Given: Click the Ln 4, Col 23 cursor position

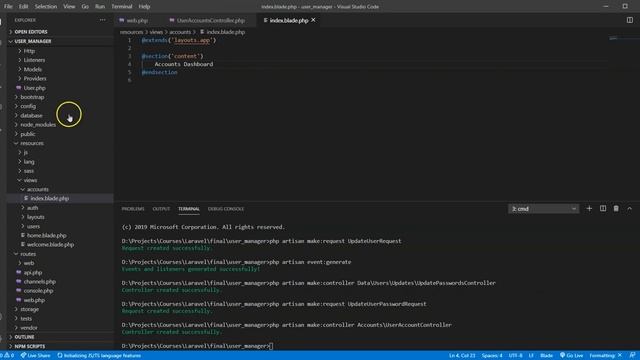Looking at the screenshot, I should (462, 356).
